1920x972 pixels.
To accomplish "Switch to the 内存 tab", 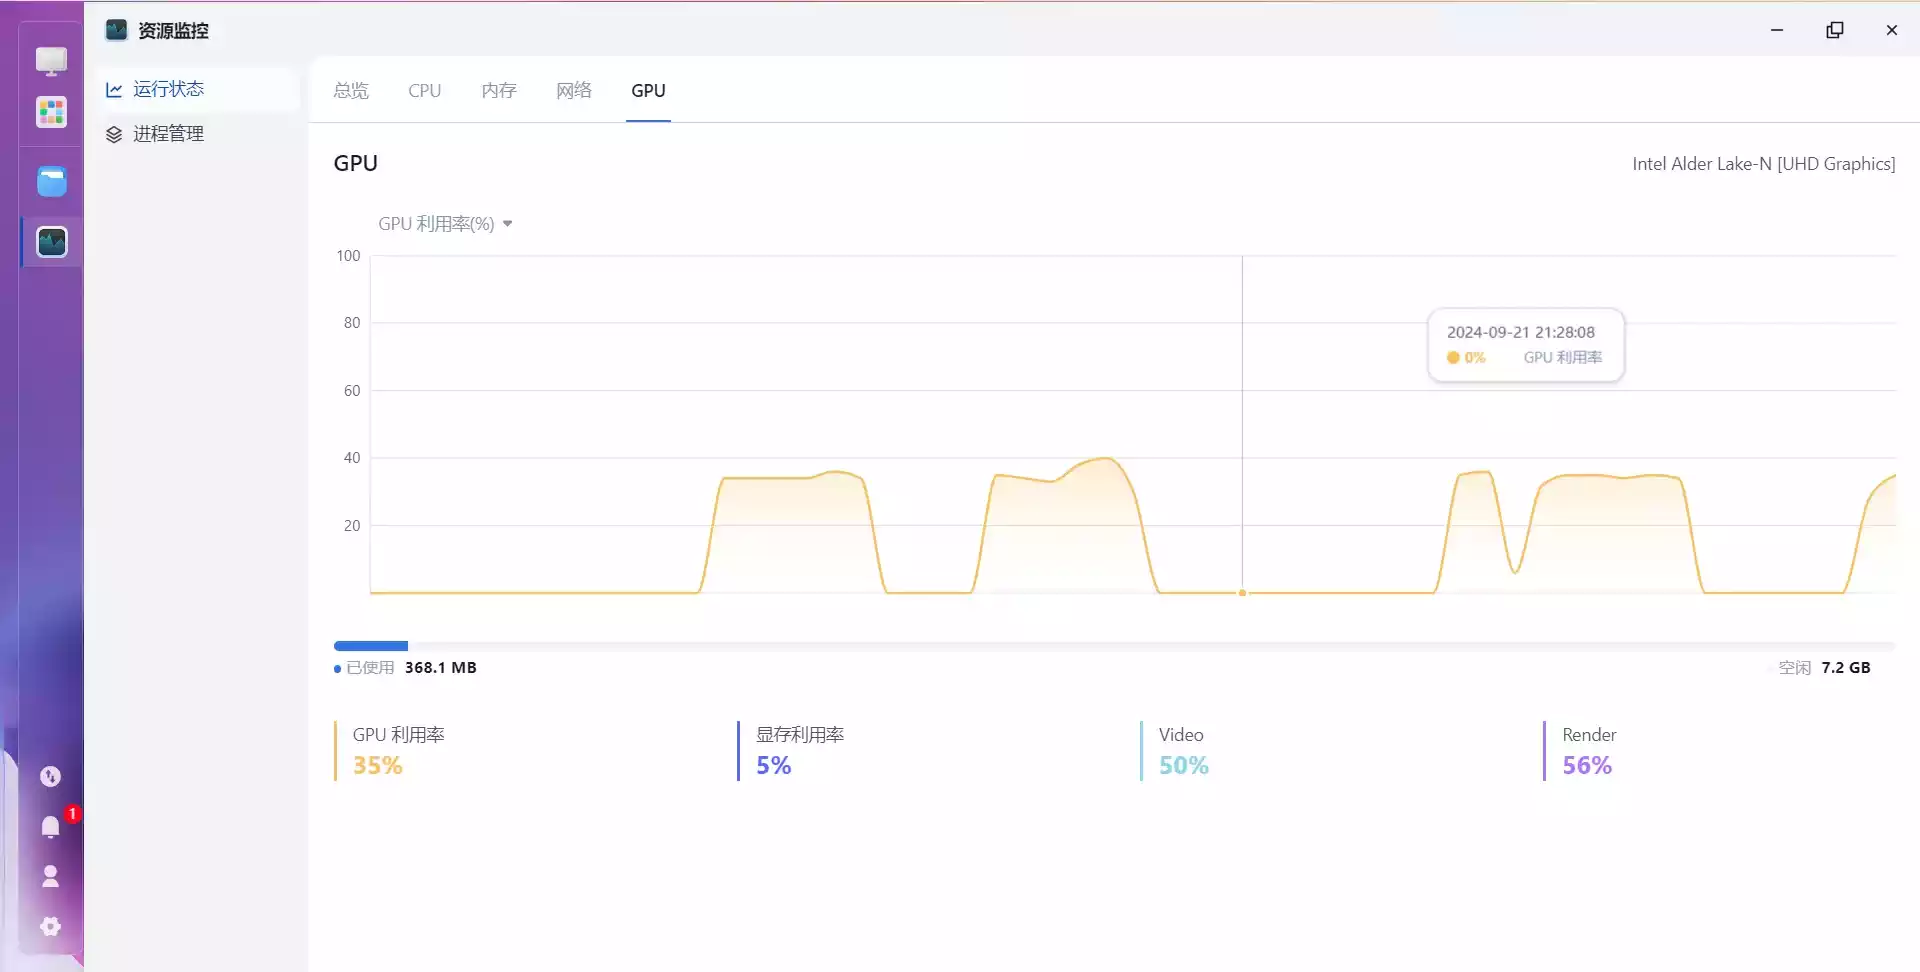I will (x=499, y=91).
